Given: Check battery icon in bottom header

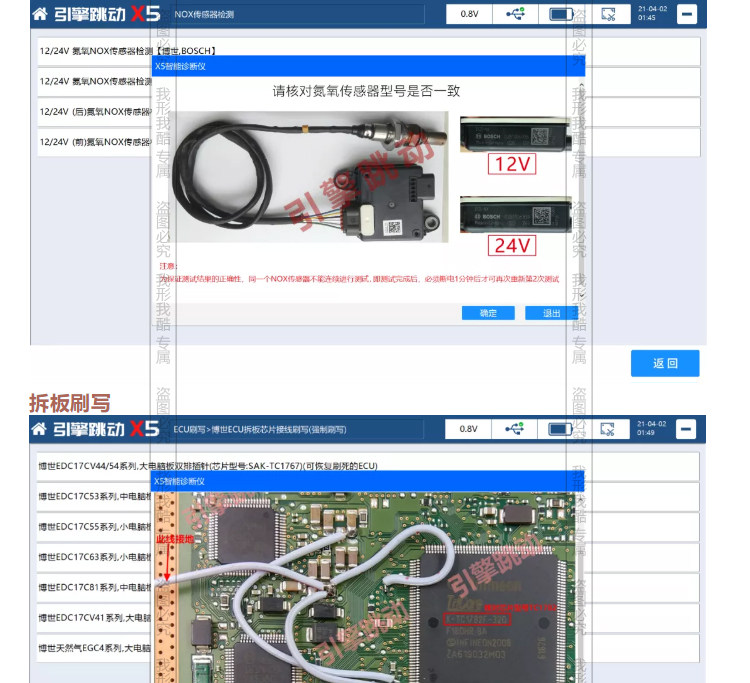Looking at the screenshot, I should [x=560, y=429].
